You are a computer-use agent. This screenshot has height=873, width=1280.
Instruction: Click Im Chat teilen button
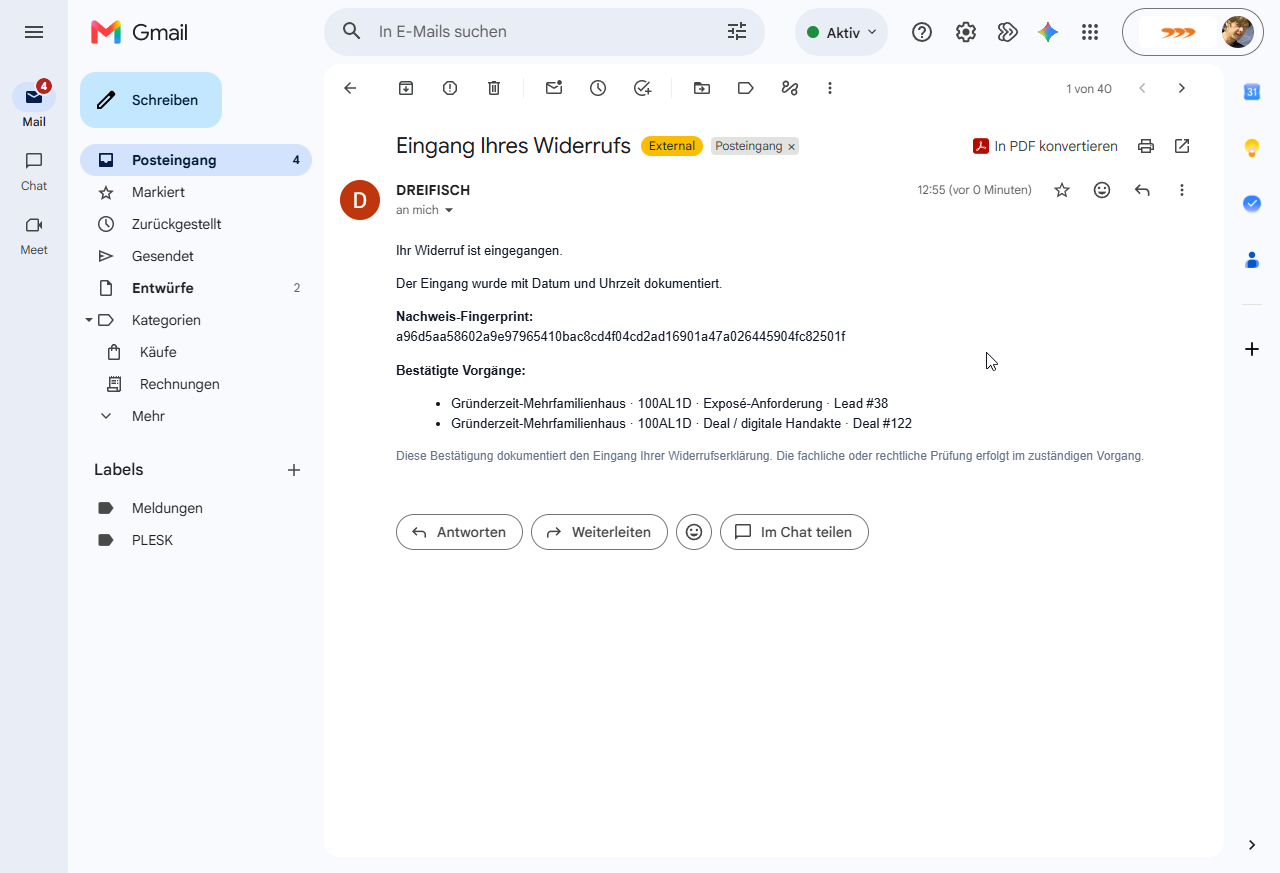tap(794, 532)
